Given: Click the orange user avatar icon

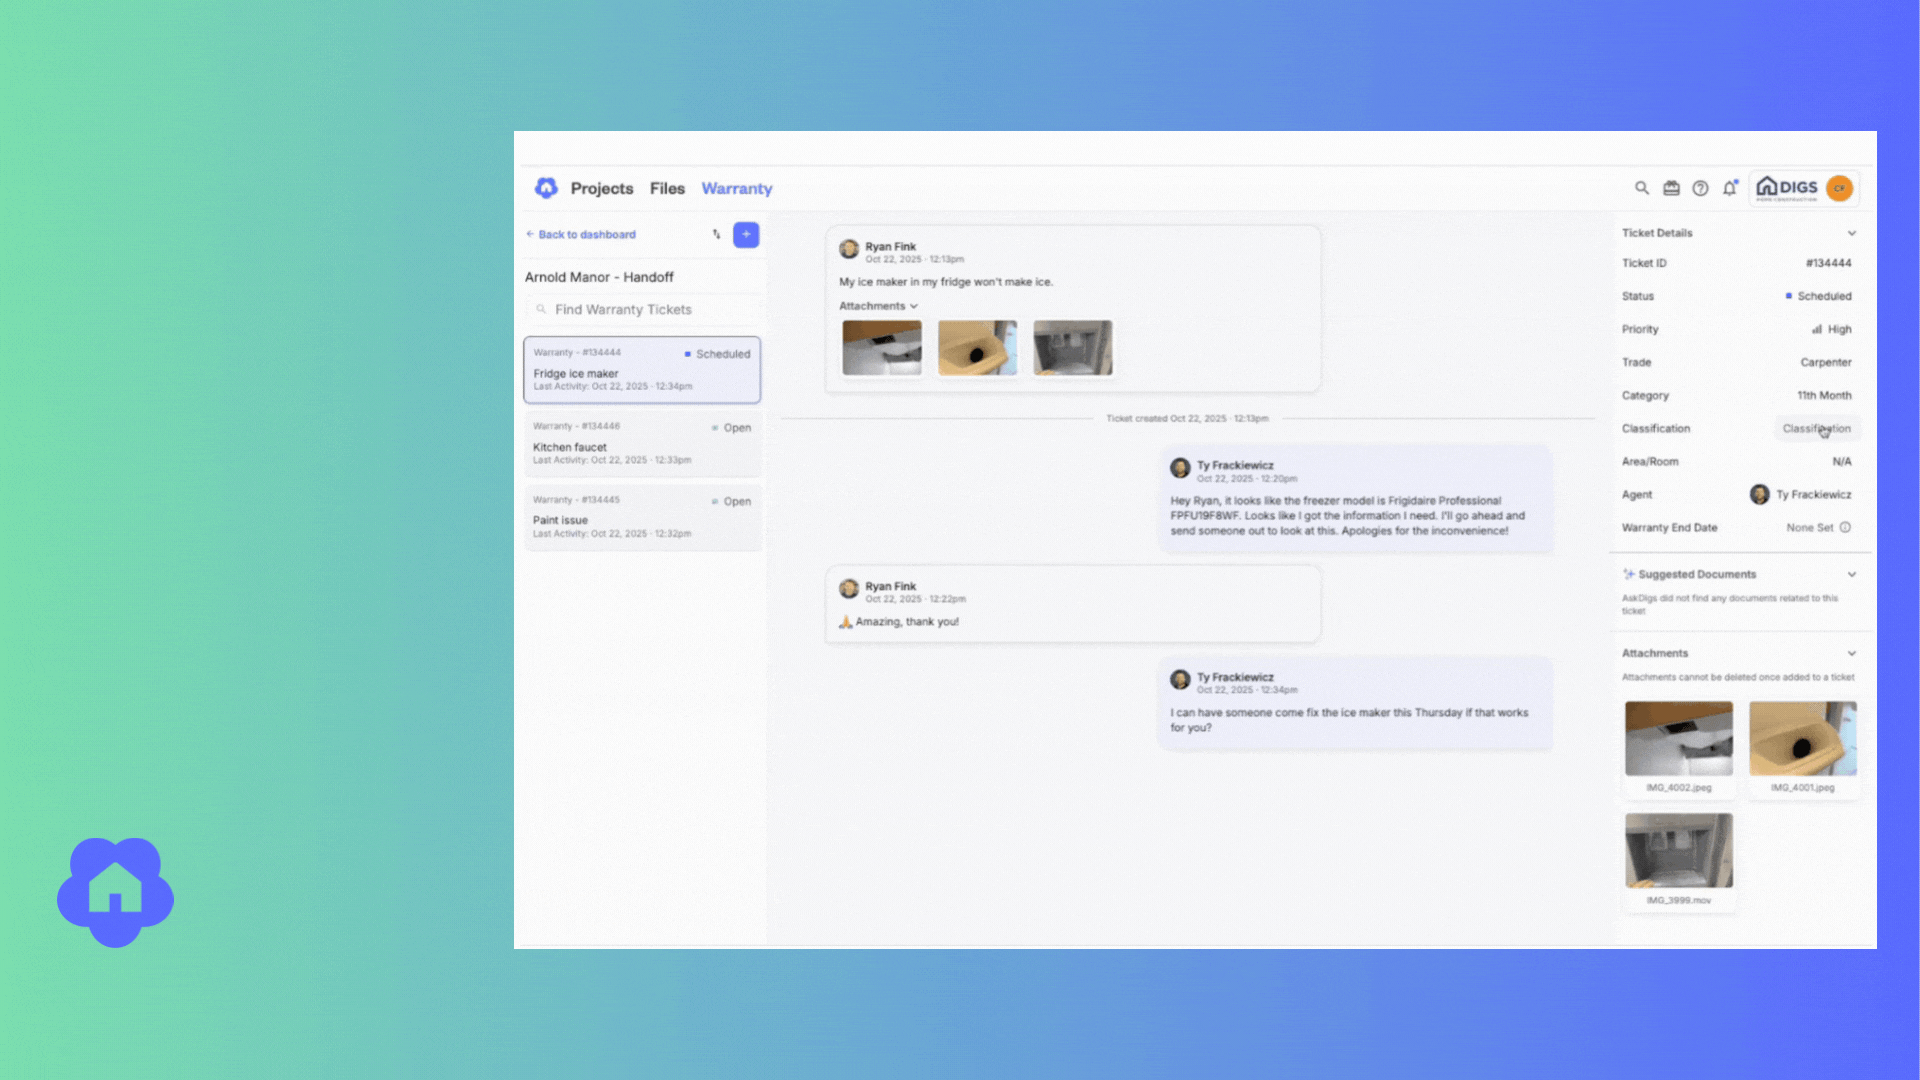Looking at the screenshot, I should pyautogui.click(x=1839, y=188).
